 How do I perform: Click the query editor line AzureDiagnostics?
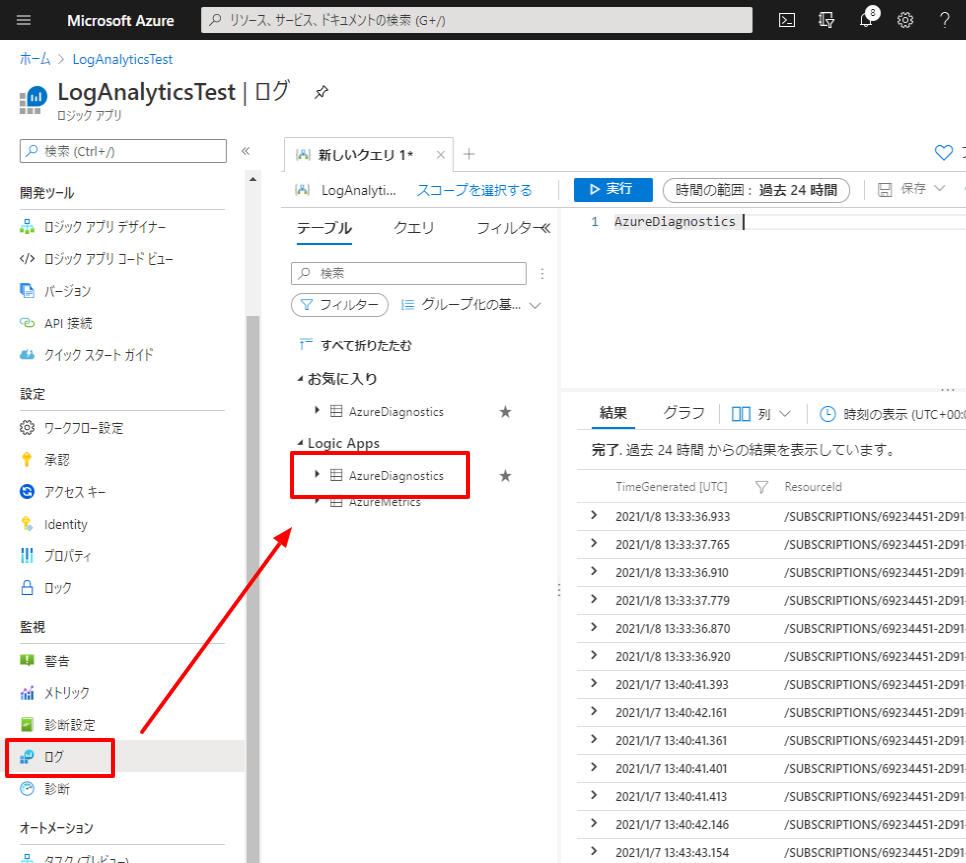pyautogui.click(x=675, y=222)
